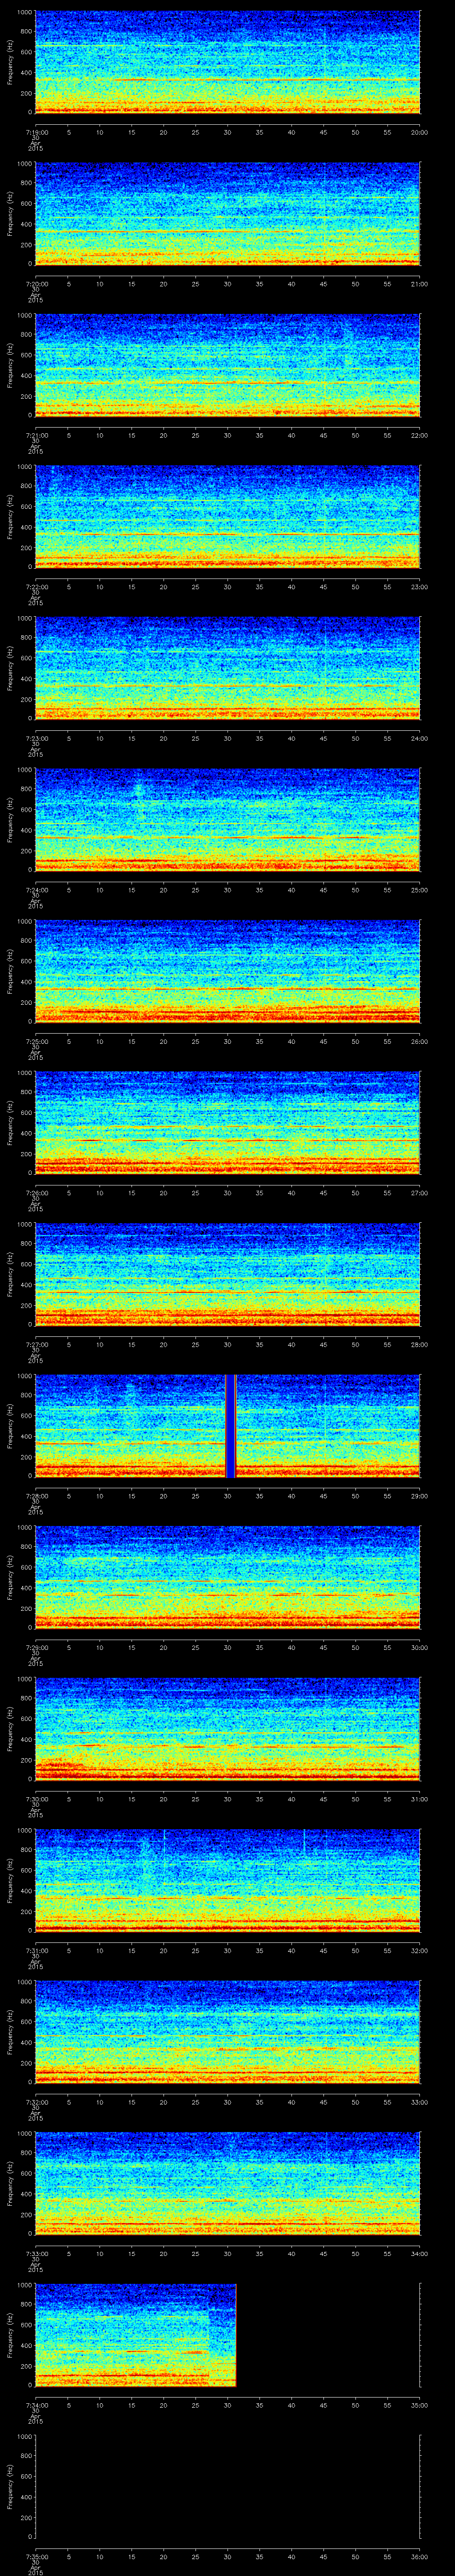Click the 26:00 end time label
This screenshot has height=2576, width=455.
(x=419, y=1041)
